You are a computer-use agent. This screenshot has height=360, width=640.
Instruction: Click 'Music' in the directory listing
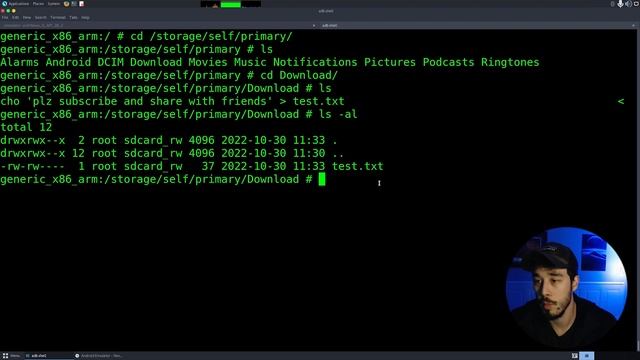(250, 62)
